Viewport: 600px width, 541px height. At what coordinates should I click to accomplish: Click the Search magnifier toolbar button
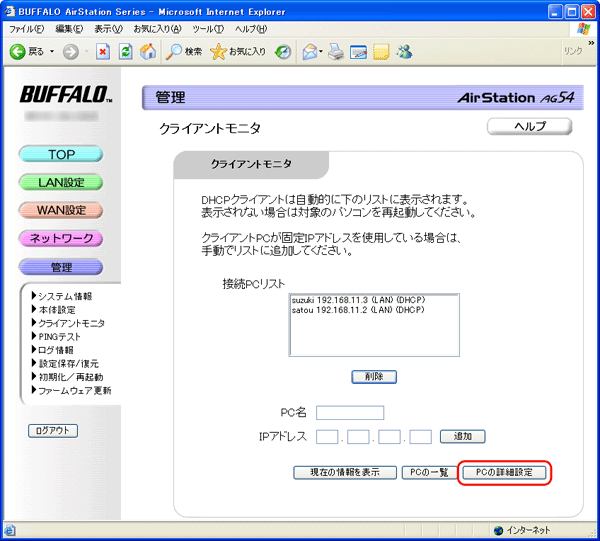tap(184, 52)
